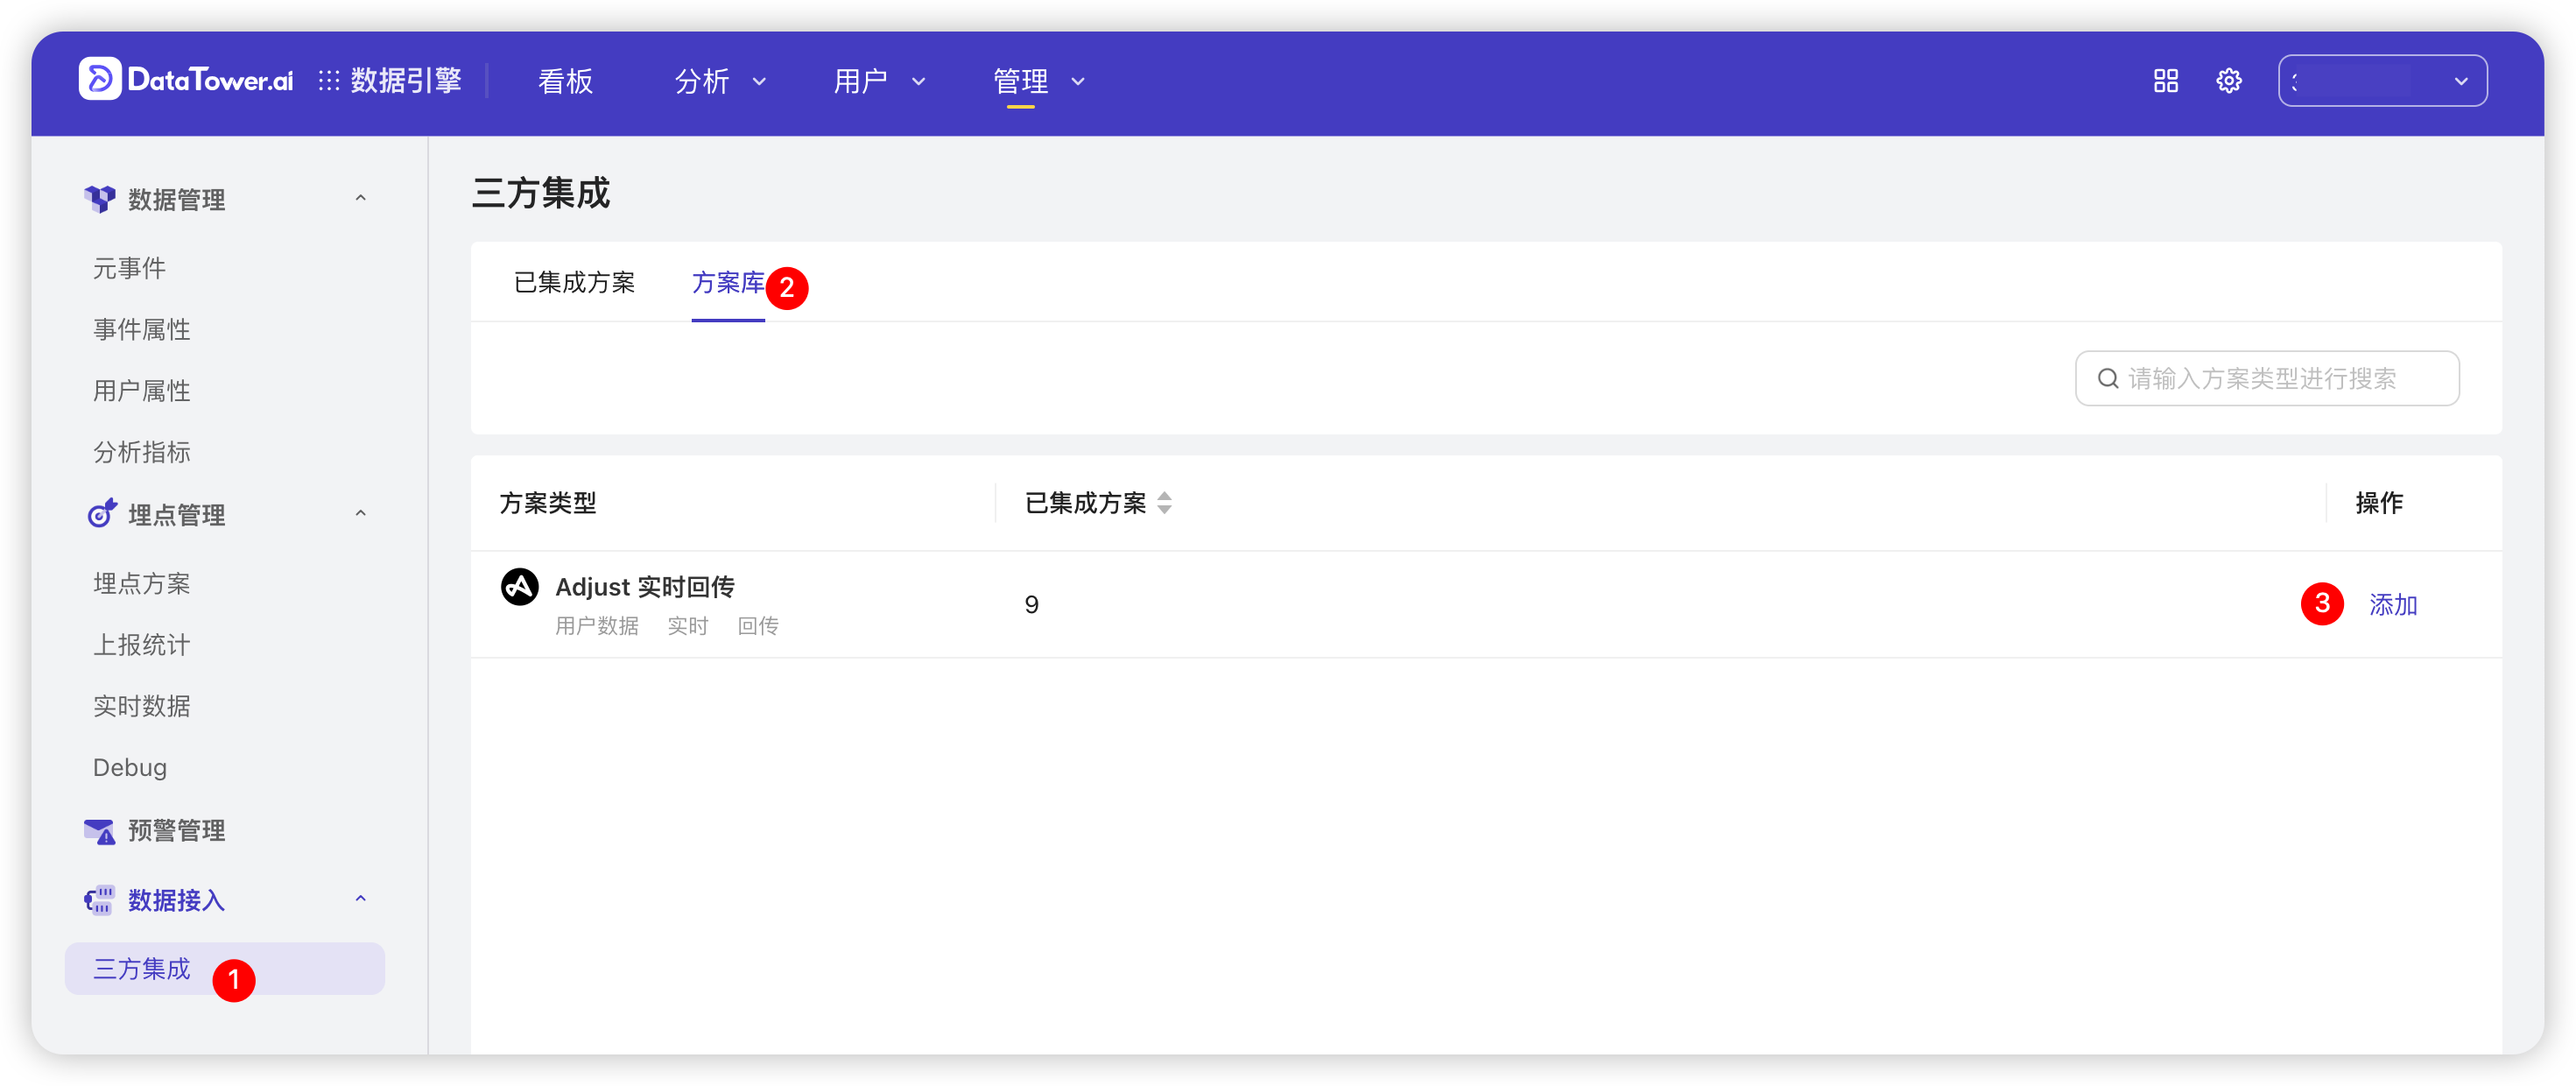Click the grid icon beside 数据引擎

tap(330, 79)
